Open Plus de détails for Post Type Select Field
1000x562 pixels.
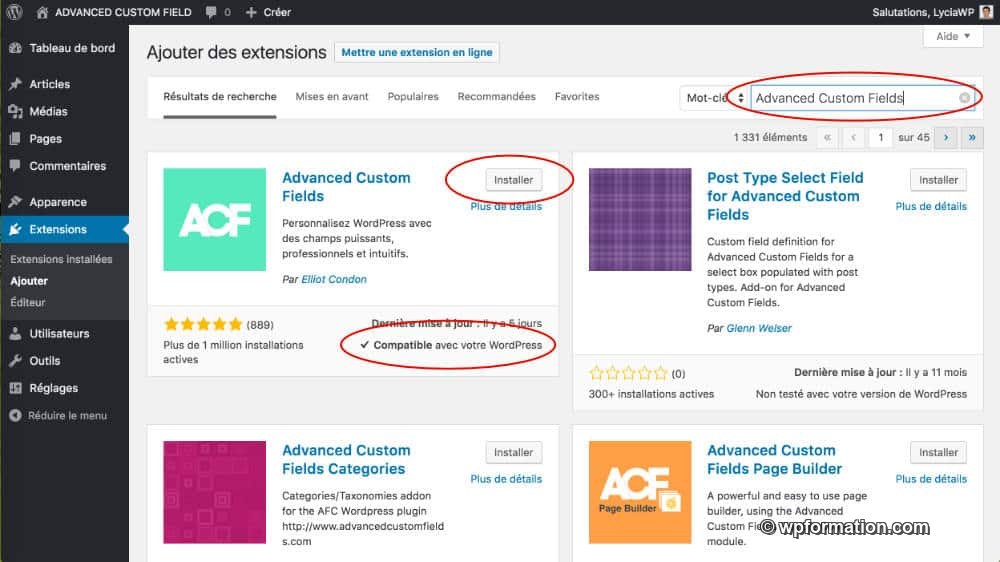pyautogui.click(x=931, y=207)
